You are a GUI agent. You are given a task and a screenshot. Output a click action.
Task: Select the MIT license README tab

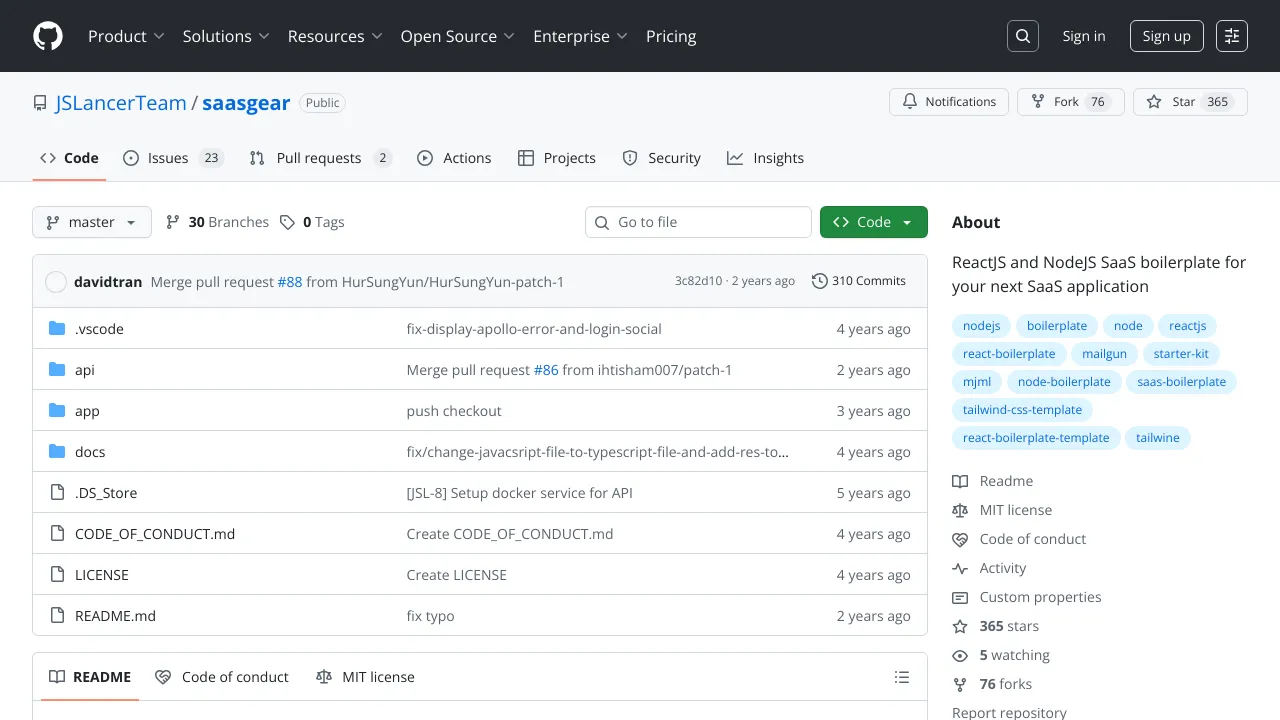[x=366, y=677]
